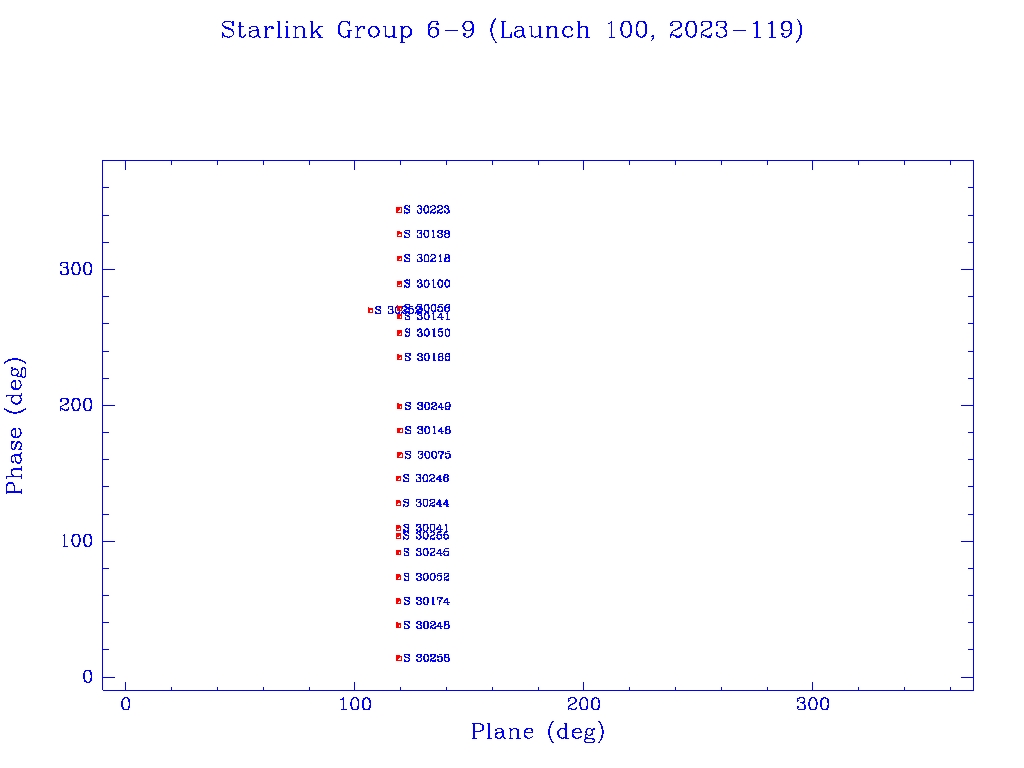The height and width of the screenshot is (768, 1024).
Task: Click the 300 tick on Plane axis
Action: 813,704
